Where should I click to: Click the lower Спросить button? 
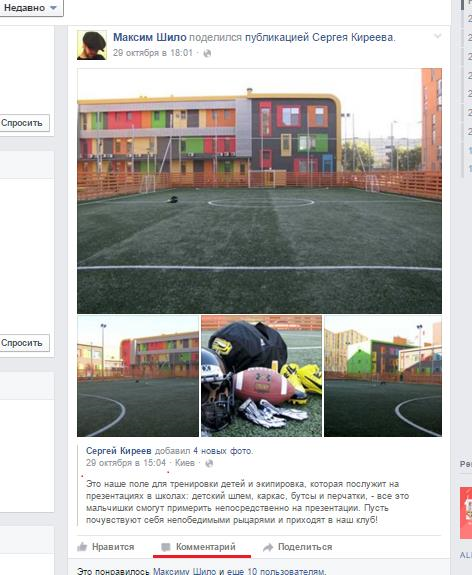pyautogui.click(x=24, y=343)
